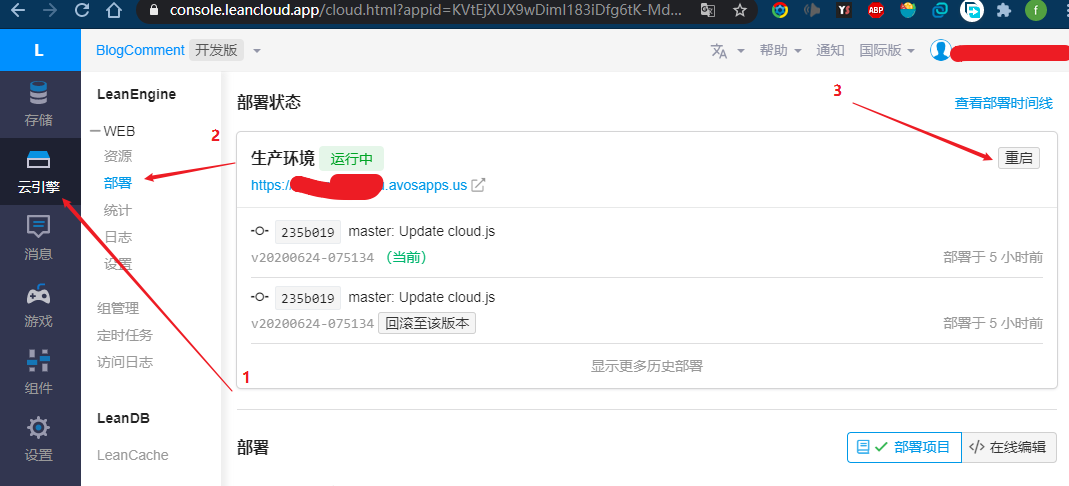Click the 开发版 plan badge
This screenshot has width=1069, height=486.
coord(216,50)
